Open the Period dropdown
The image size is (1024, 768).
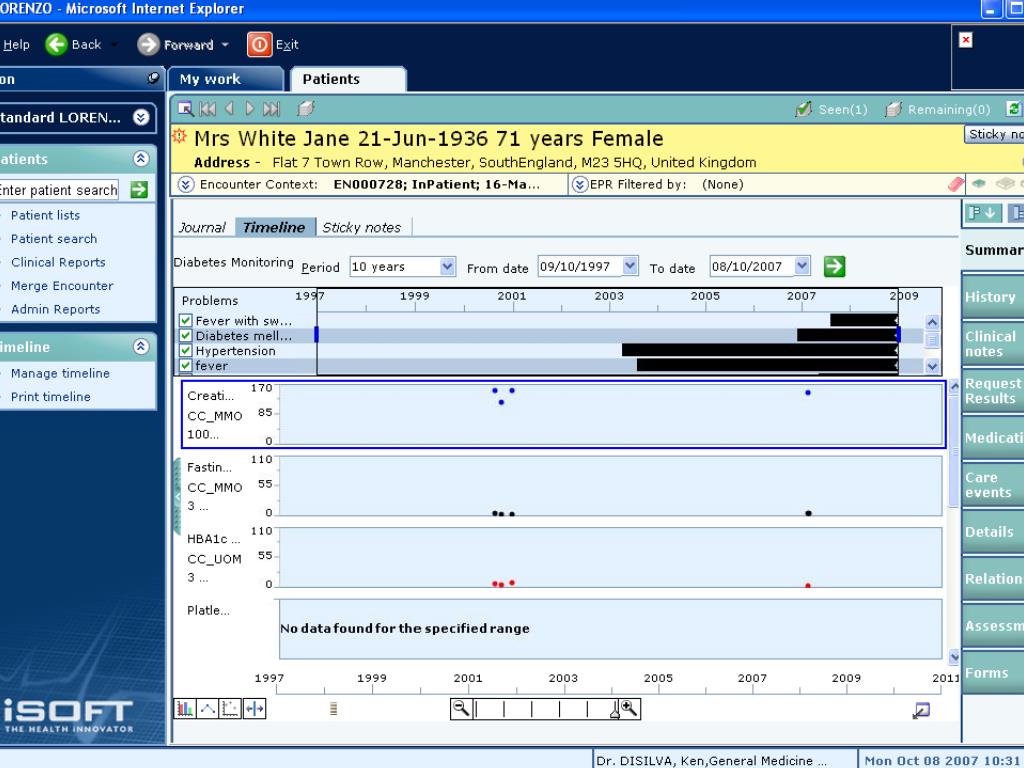click(x=447, y=266)
